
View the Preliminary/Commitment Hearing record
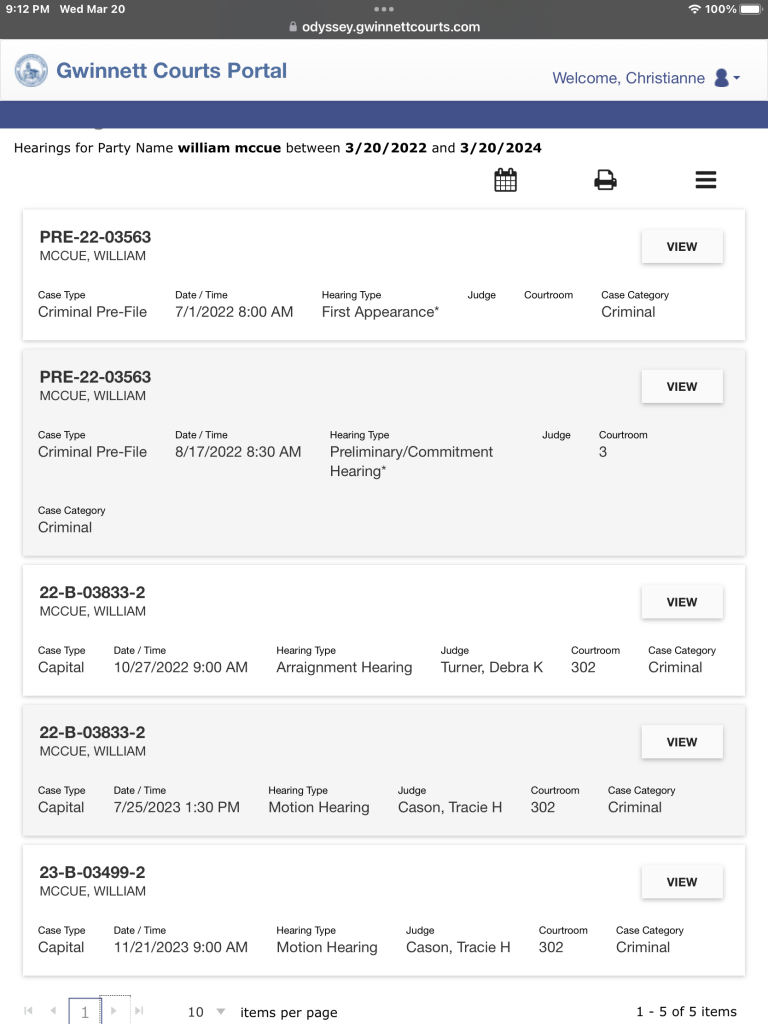681,386
